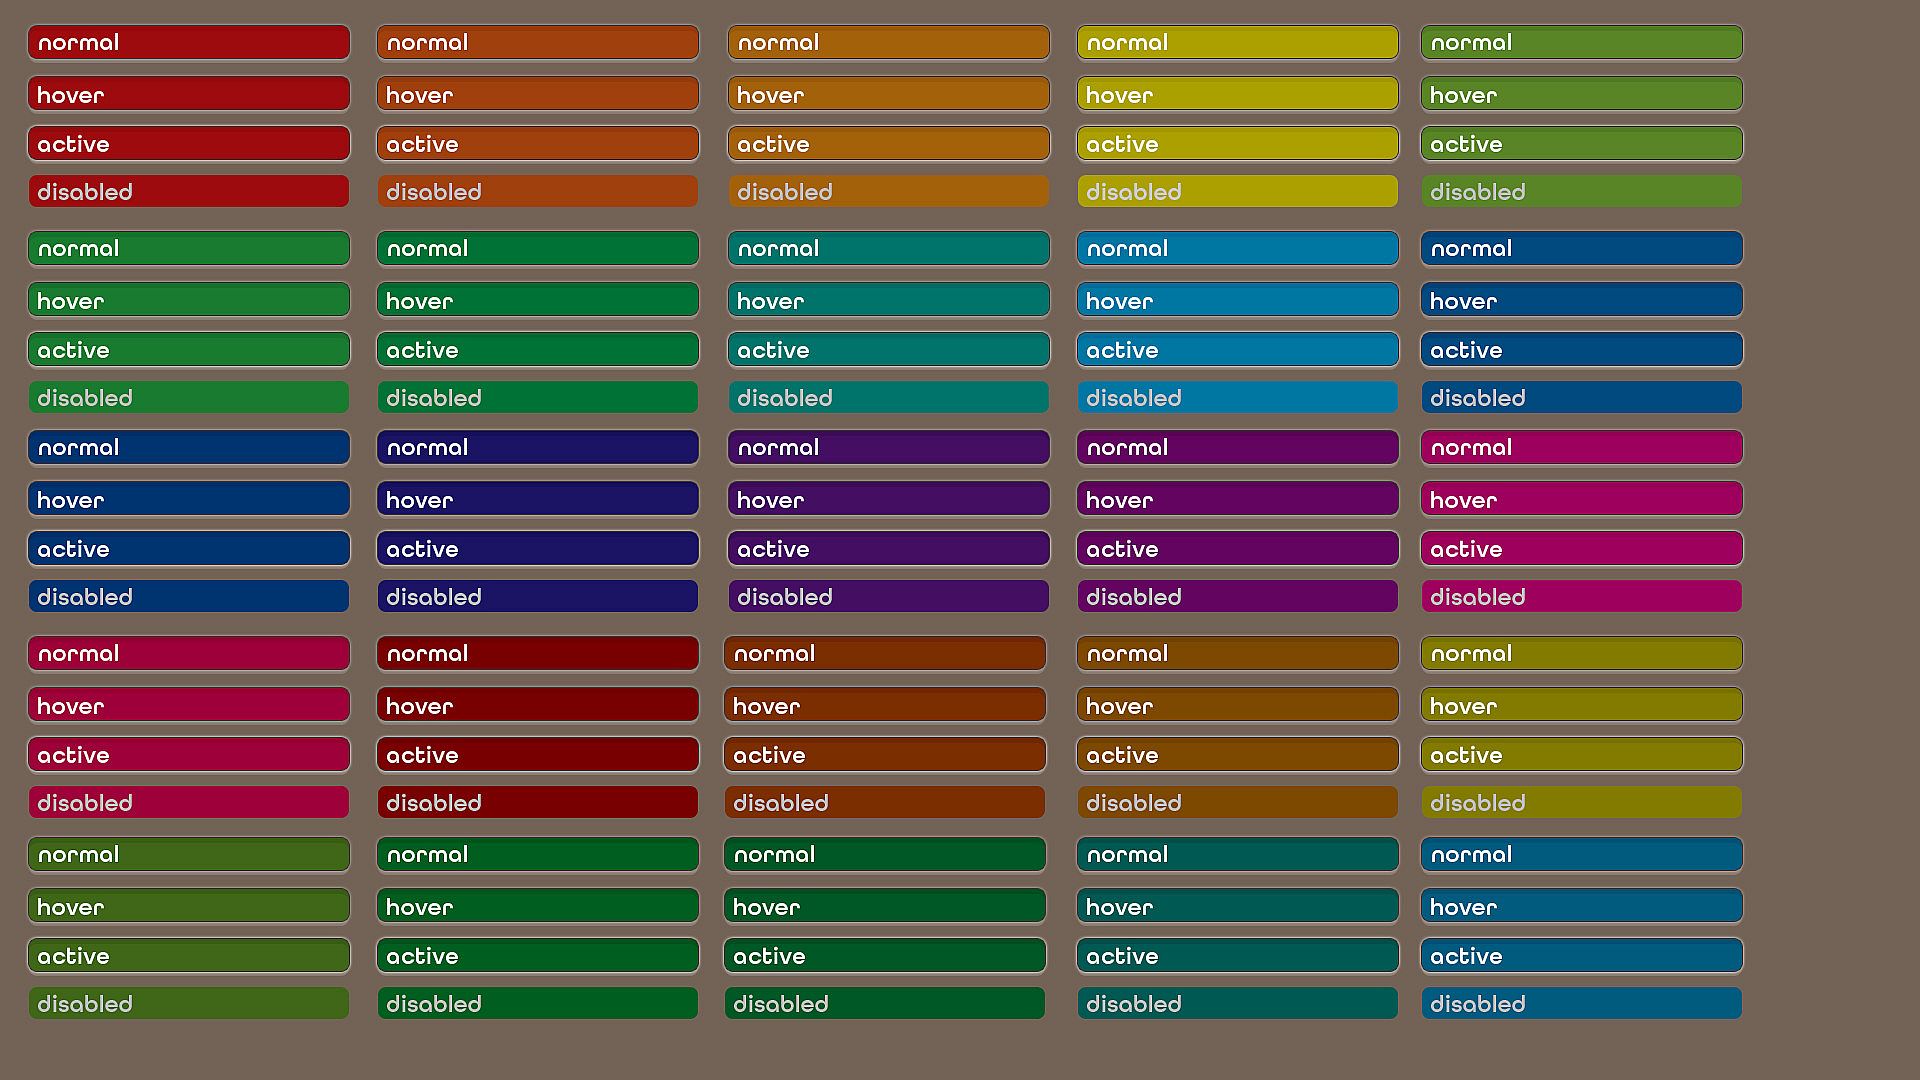Screen dimensions: 1920x1080
Task: Click the bright red "normal" button
Action: [189, 43]
